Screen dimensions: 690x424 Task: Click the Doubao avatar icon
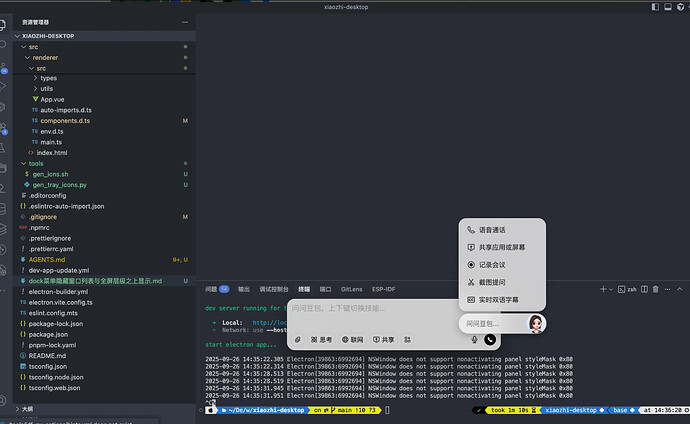(x=536, y=324)
